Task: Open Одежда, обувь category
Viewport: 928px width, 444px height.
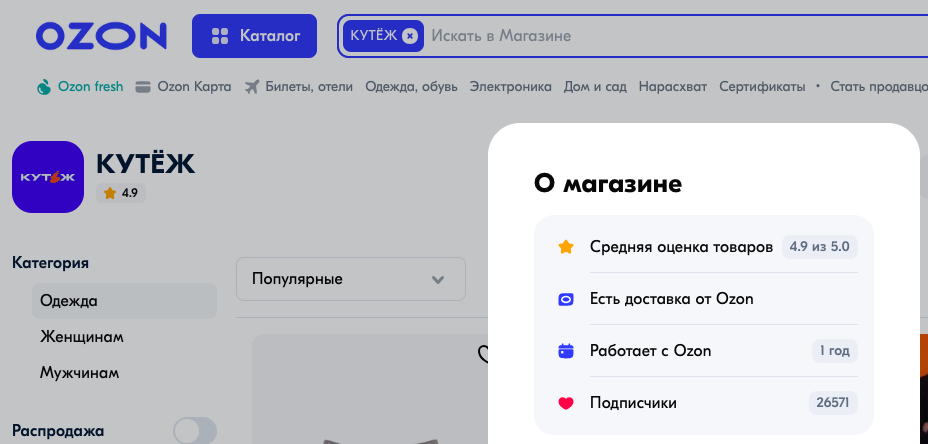Action: pos(411,87)
